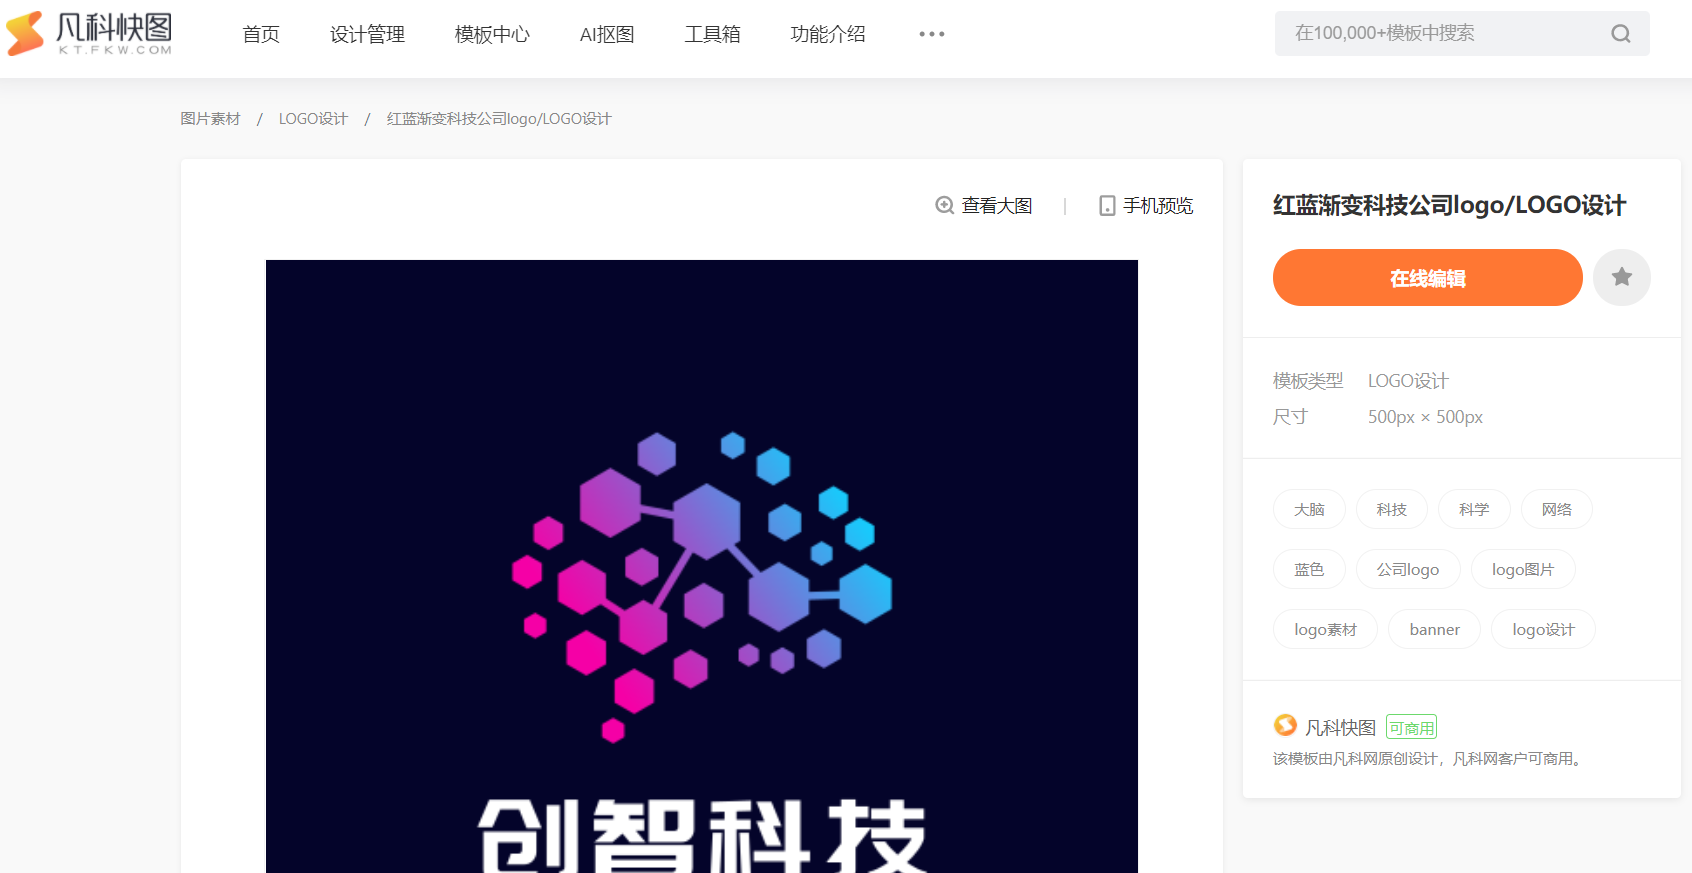Click the 手机预览 phone icon
This screenshot has height=873, width=1692.
click(x=1107, y=206)
